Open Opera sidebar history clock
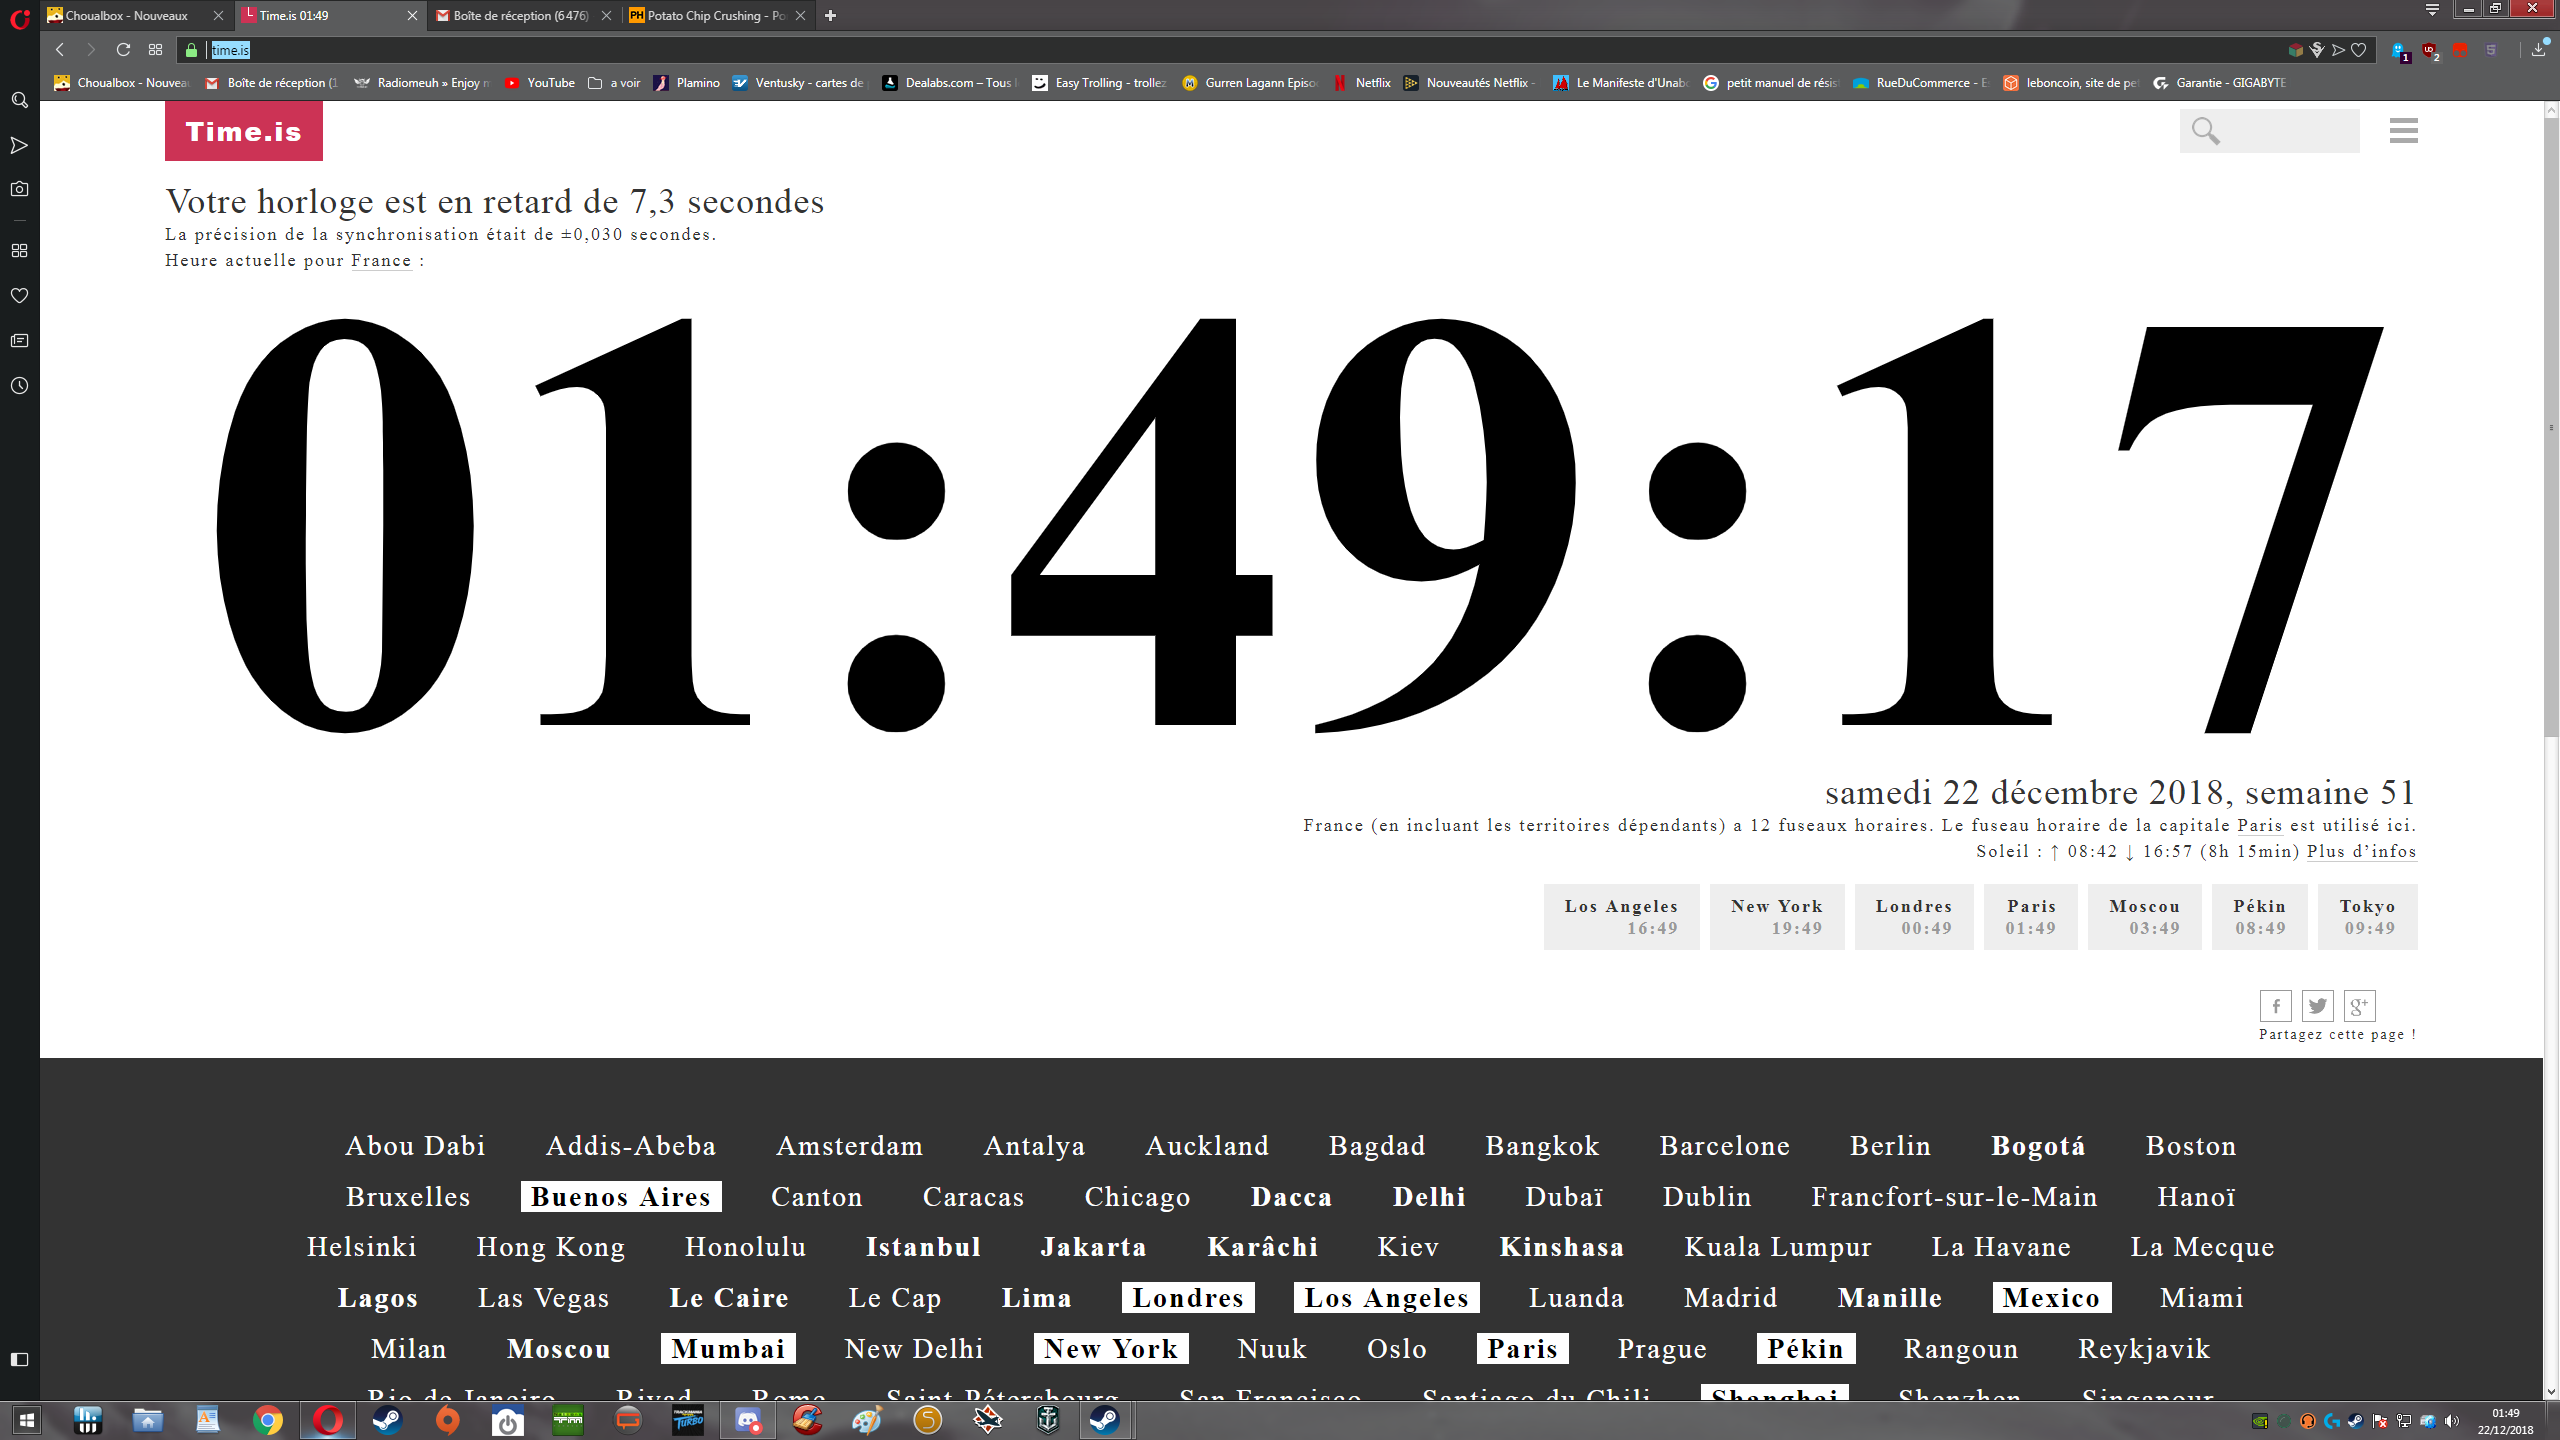2560x1440 pixels. pos(19,386)
